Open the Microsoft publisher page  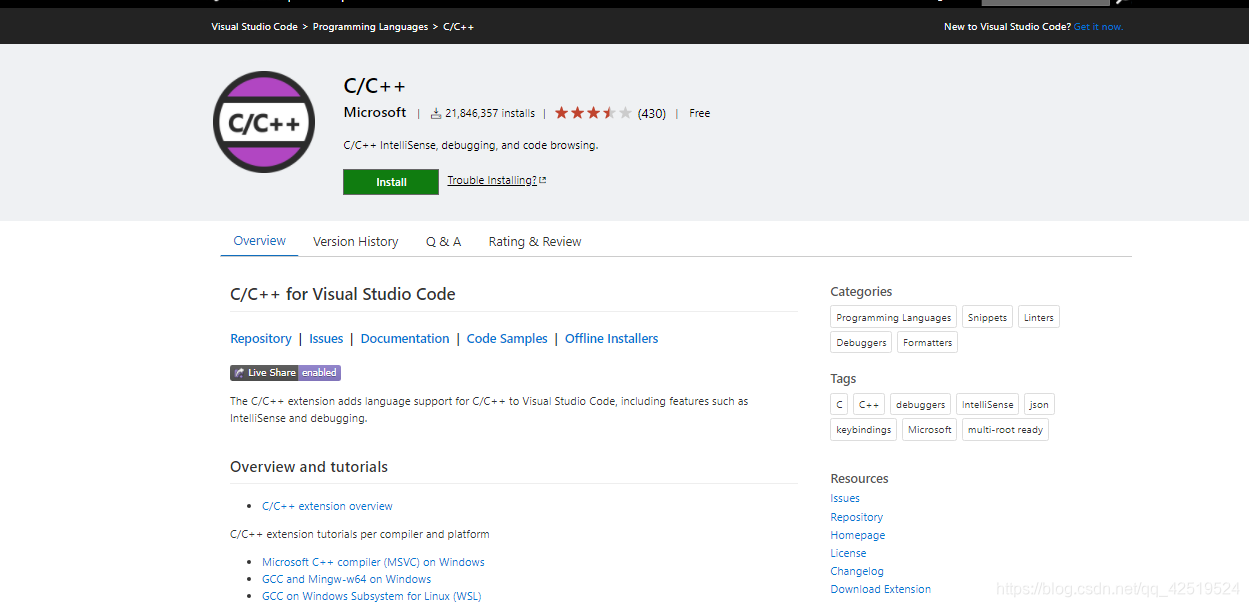(x=375, y=112)
